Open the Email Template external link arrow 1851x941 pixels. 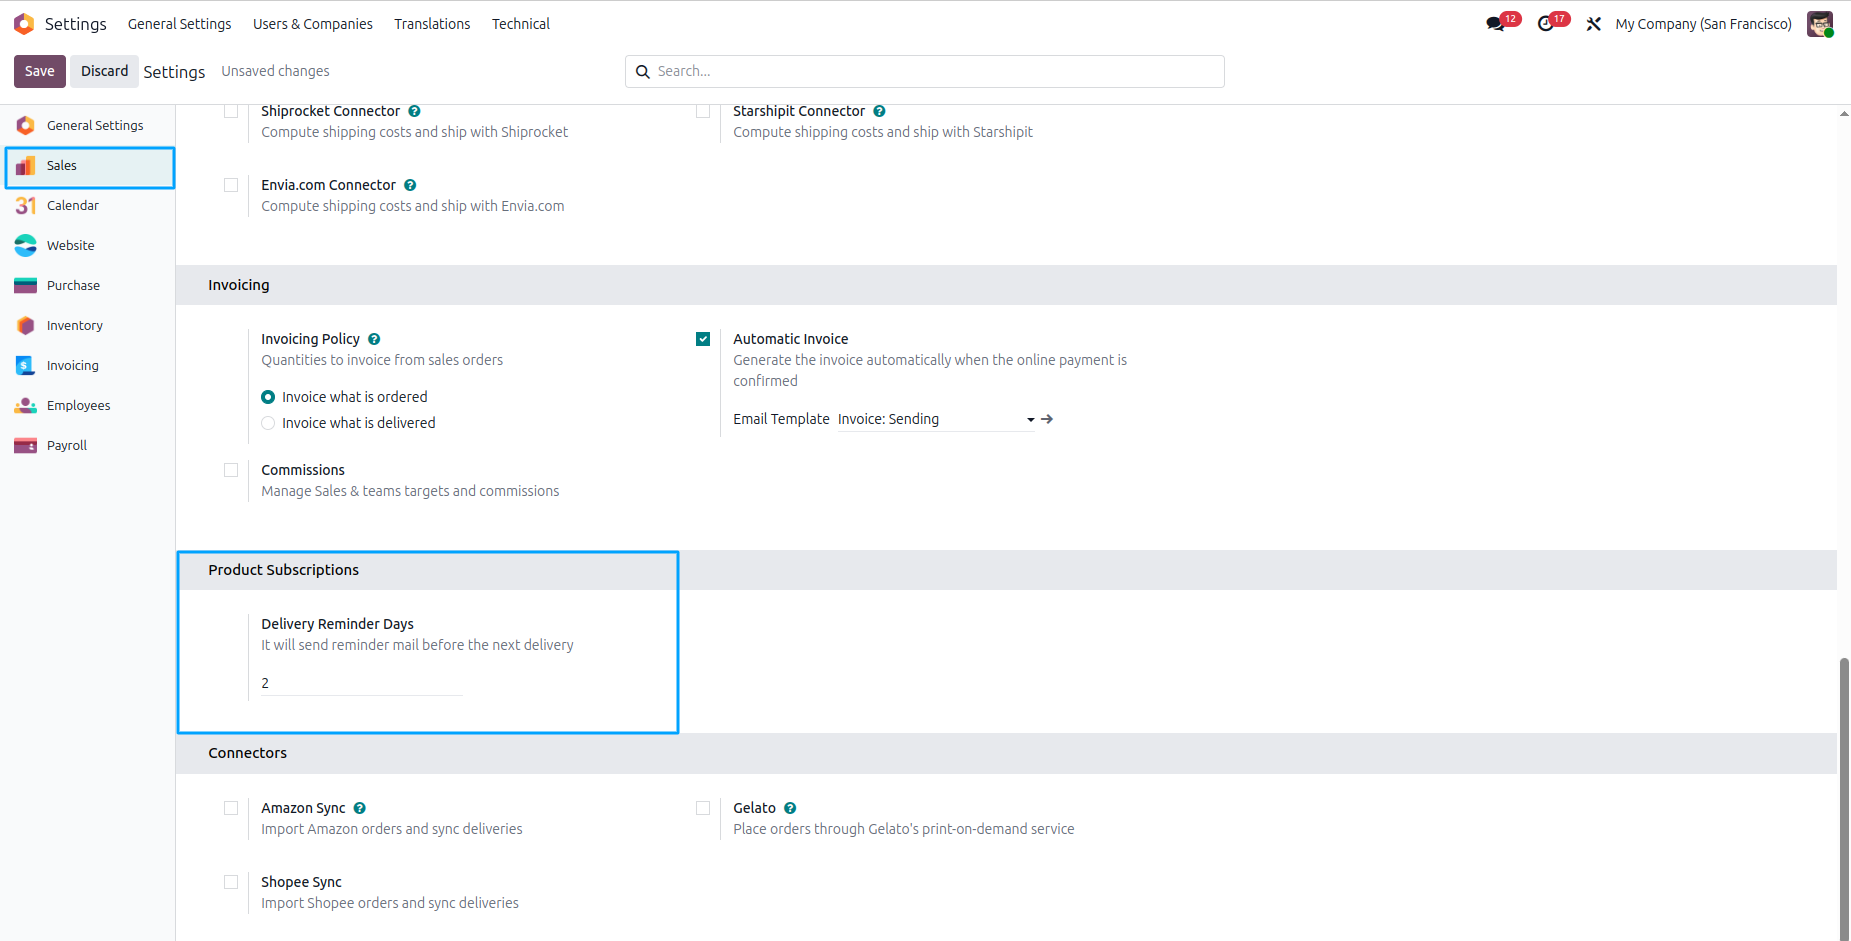point(1047,419)
